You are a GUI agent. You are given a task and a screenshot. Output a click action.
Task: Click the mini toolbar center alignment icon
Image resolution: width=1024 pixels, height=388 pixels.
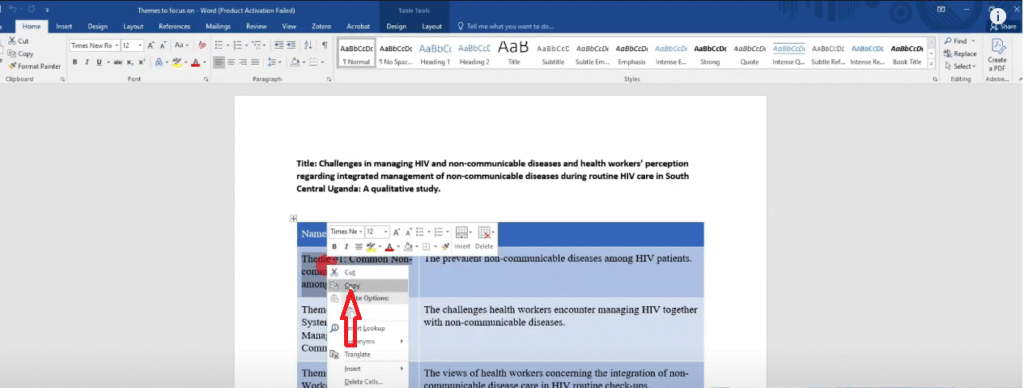(x=359, y=246)
